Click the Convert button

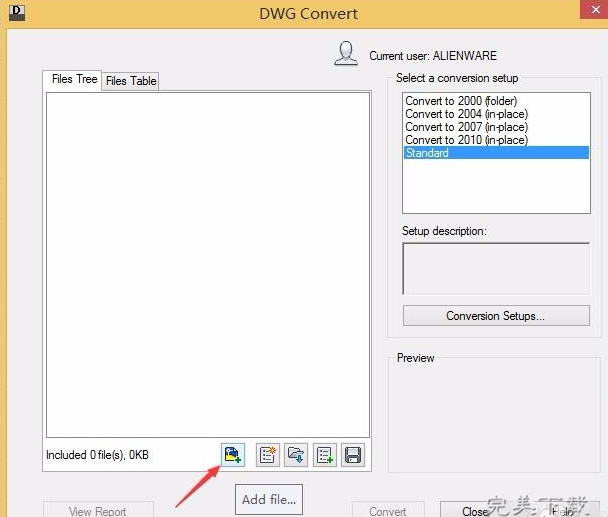[x=388, y=510]
